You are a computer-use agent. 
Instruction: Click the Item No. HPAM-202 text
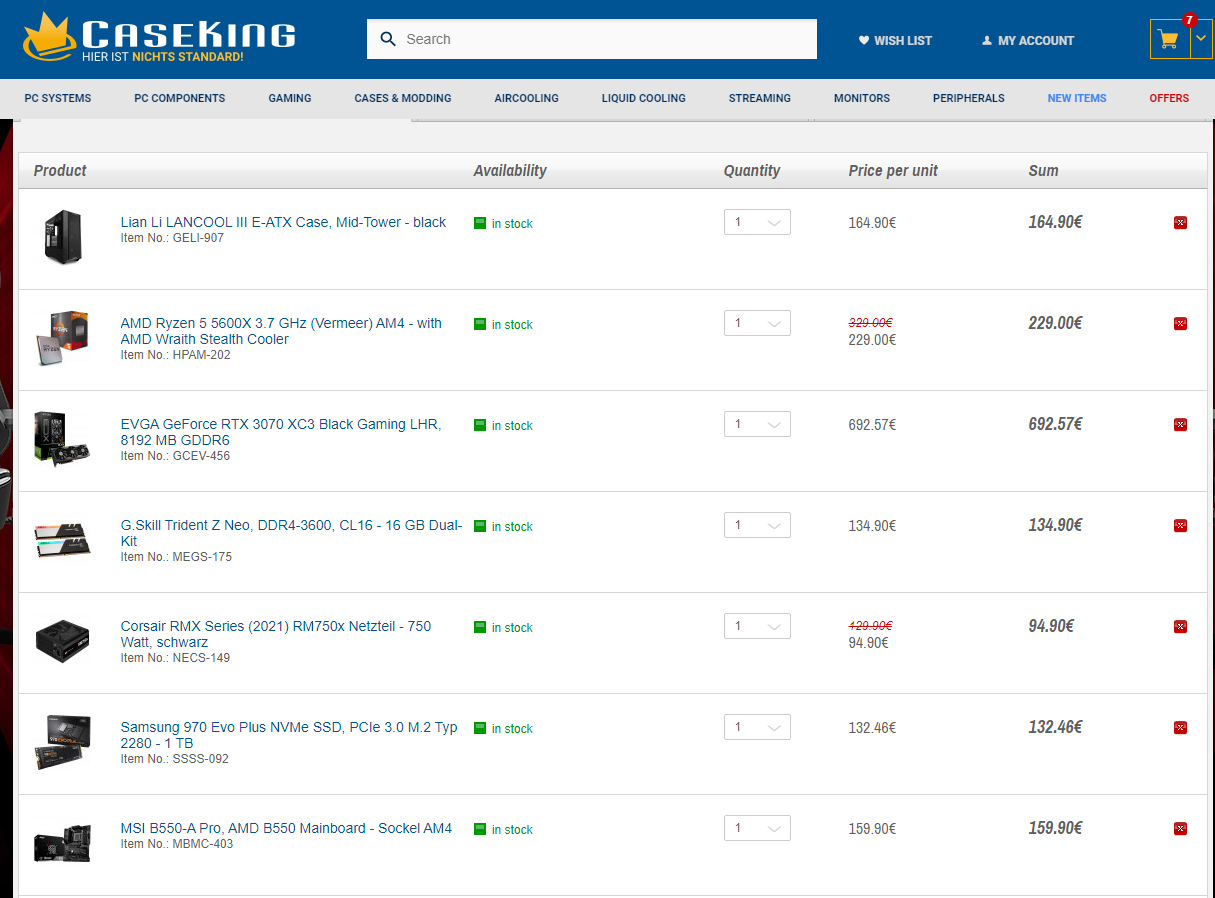[175, 355]
